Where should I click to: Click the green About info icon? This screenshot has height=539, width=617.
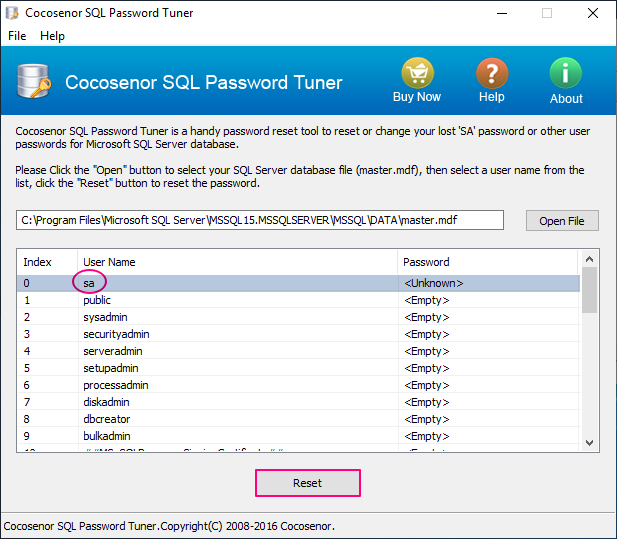[565, 73]
